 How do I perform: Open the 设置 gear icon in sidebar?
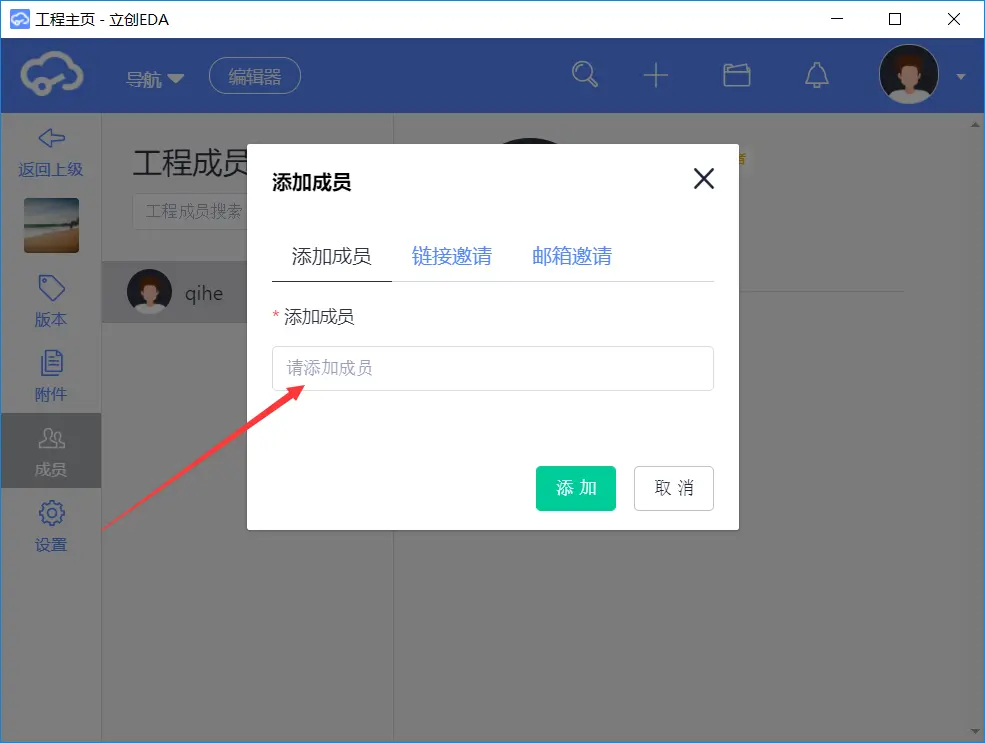(x=51, y=513)
